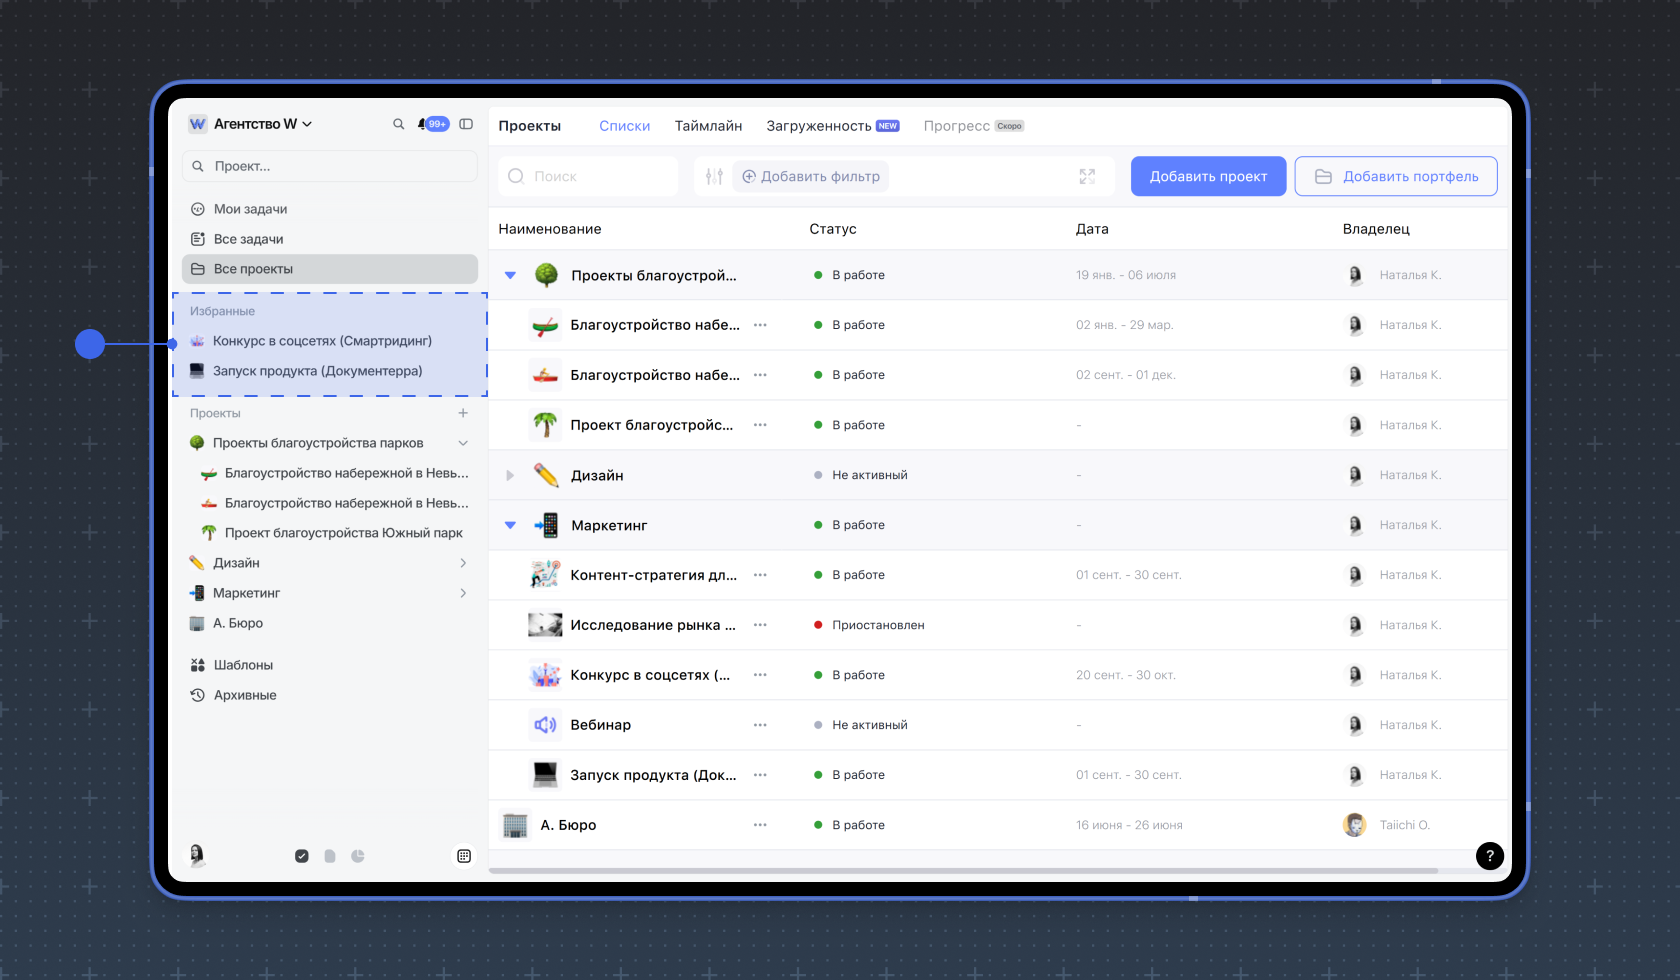The height and width of the screenshot is (980, 1680).
Task: Click the fullscreen expand arrows icon
Action: tap(1087, 176)
